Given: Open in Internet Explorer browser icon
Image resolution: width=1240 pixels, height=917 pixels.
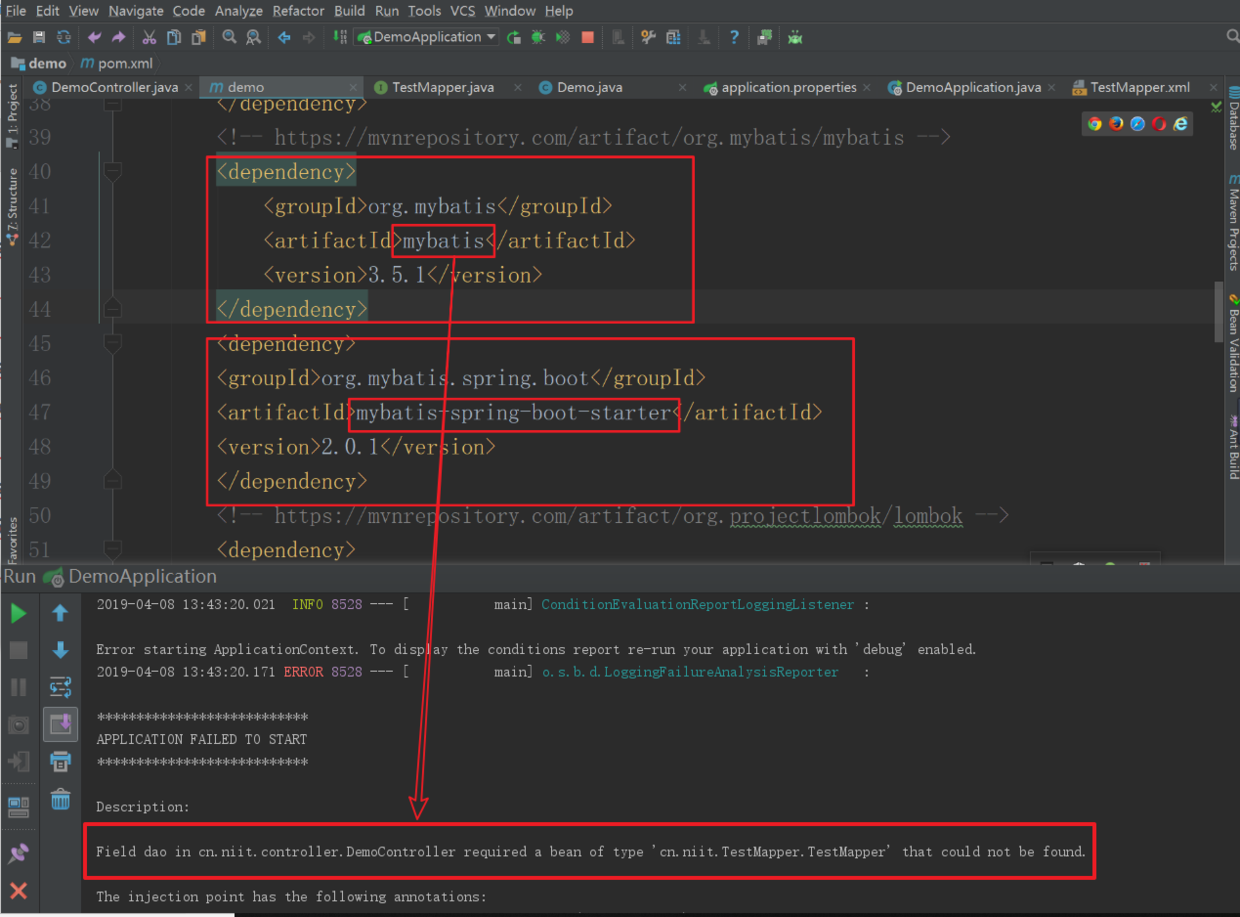Looking at the screenshot, I should 1181,124.
